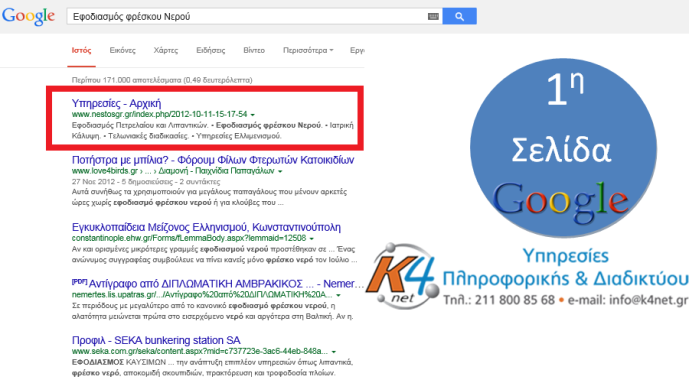Screen dimensions: 689x383
Task: Click the Εργαλεία tab cut off at right
Action: click(357, 51)
